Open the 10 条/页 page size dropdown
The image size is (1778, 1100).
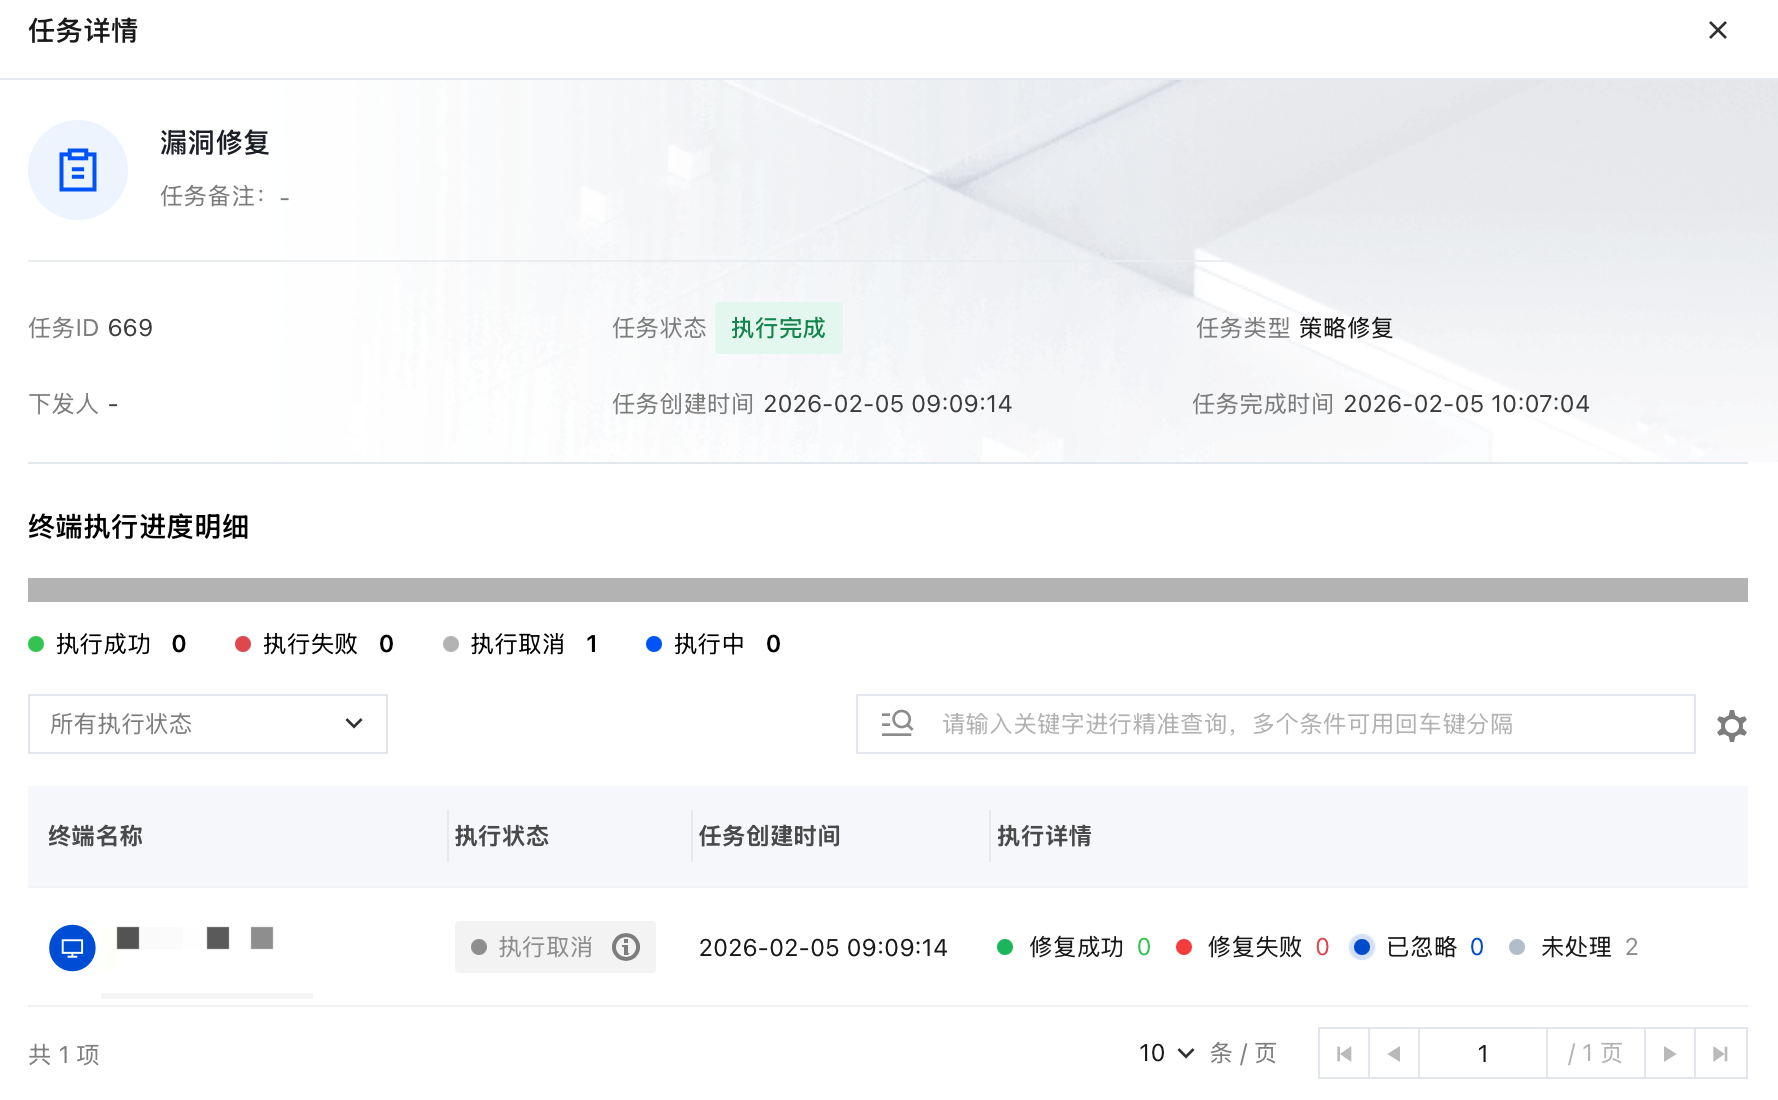click(x=1166, y=1053)
